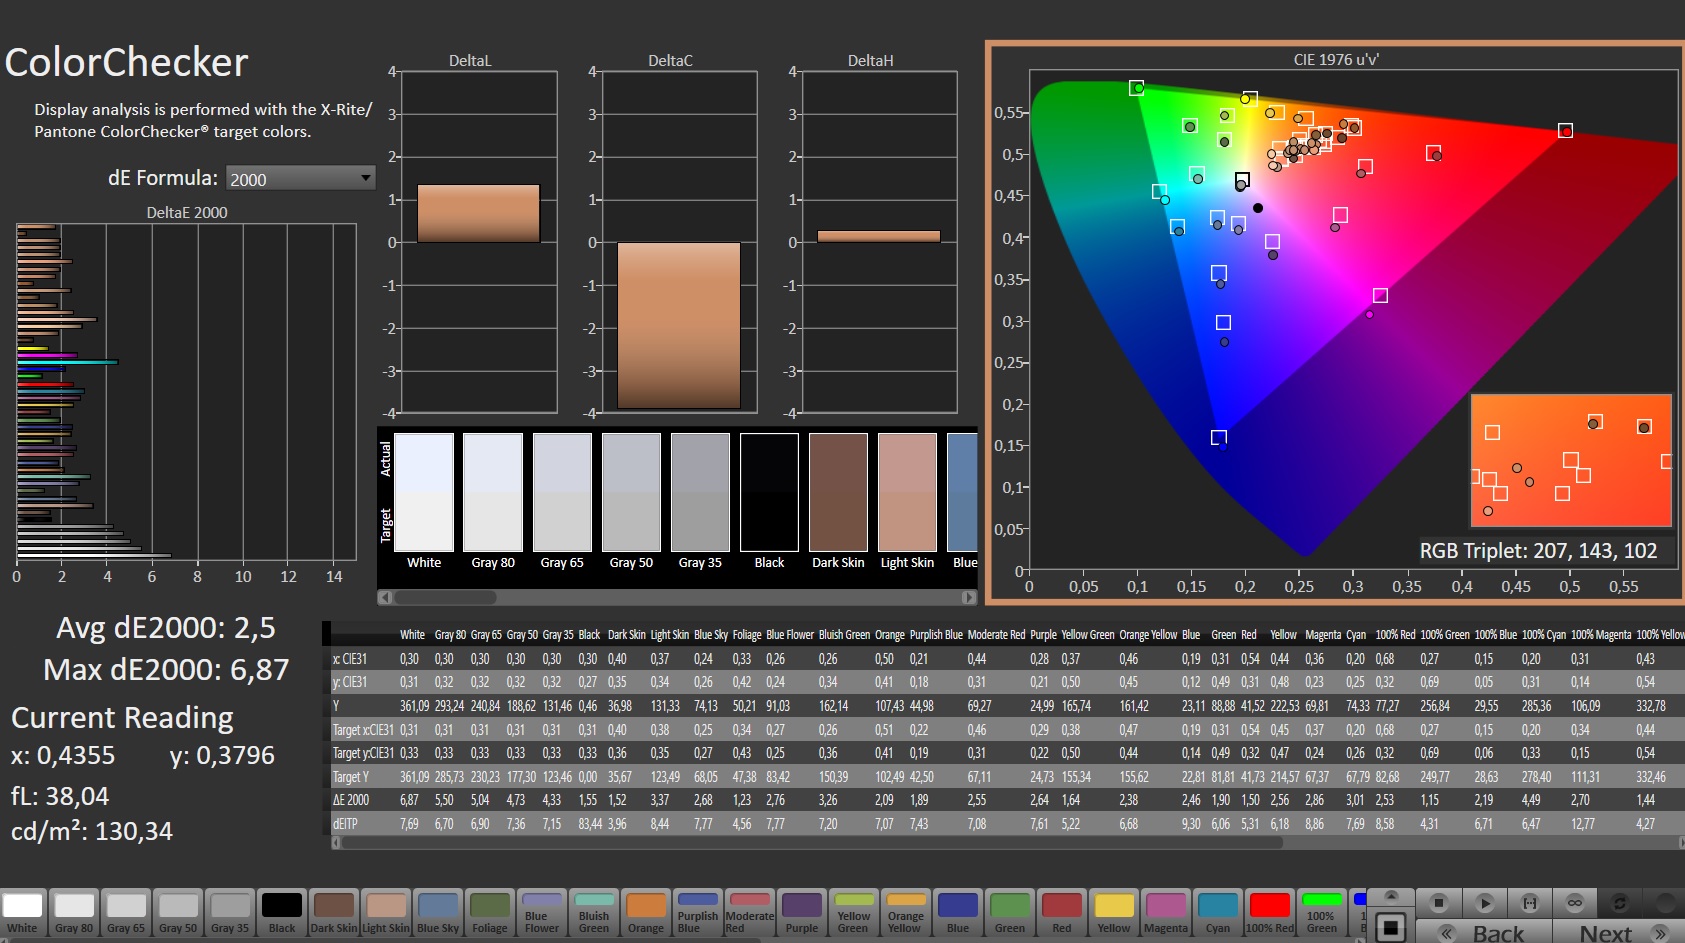
Task: Click the refresh arrows icon
Action: pyautogui.click(x=1620, y=902)
